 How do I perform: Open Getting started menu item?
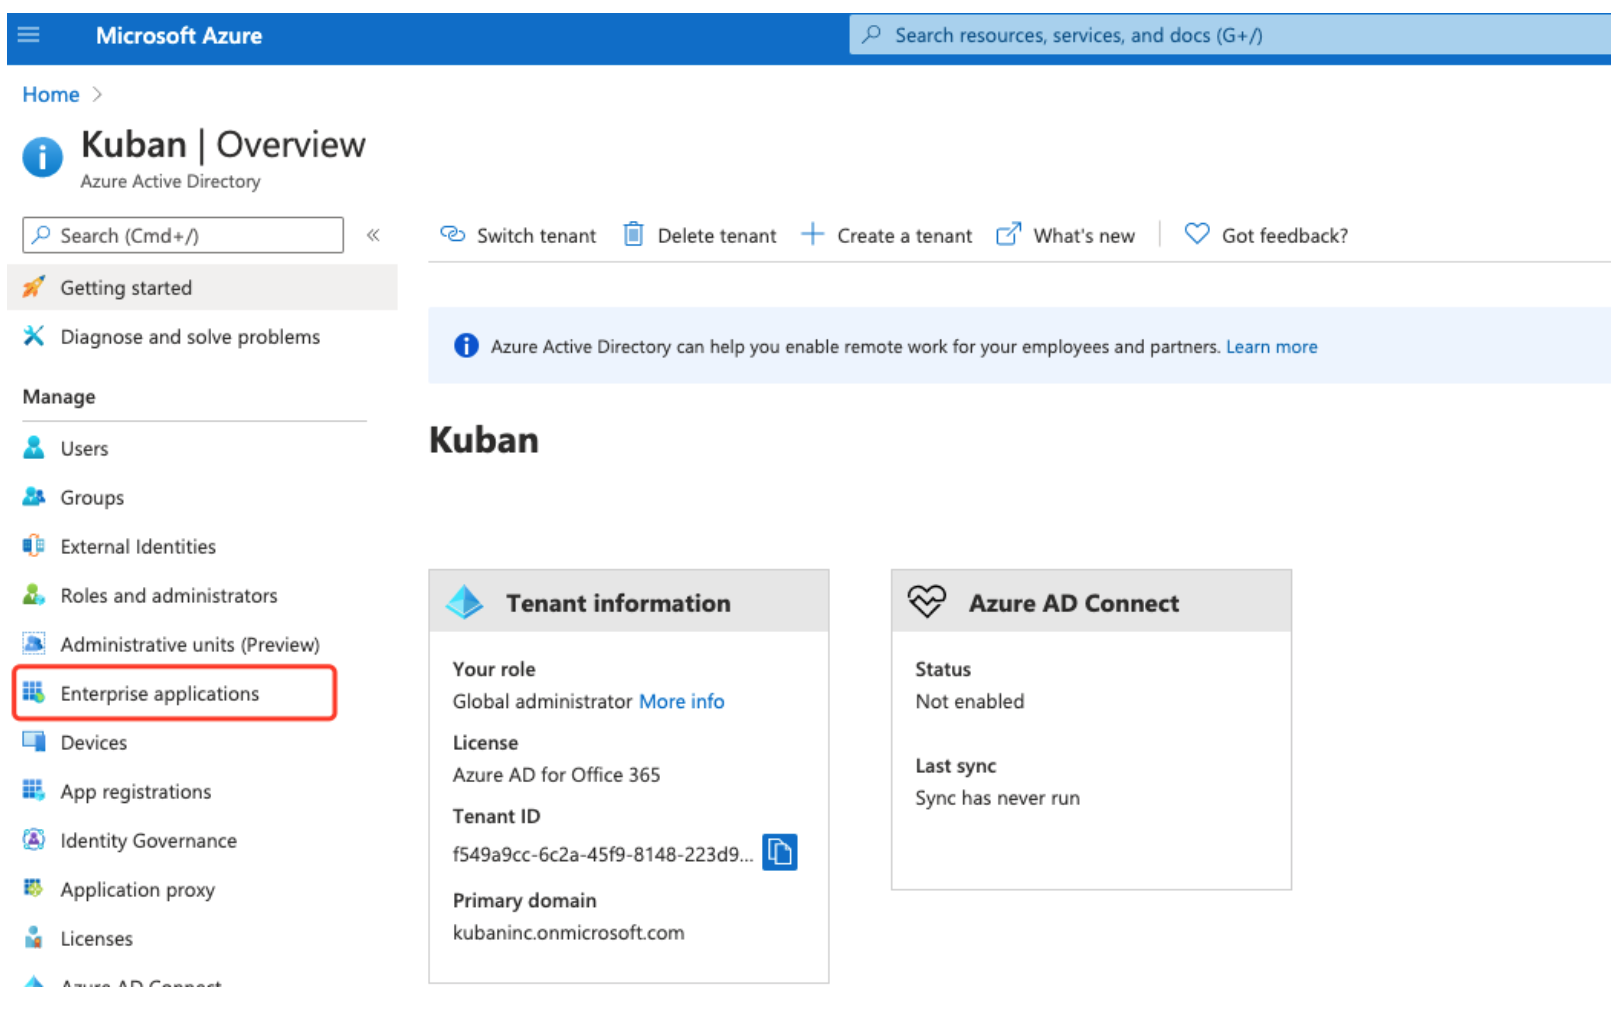pyautogui.click(x=202, y=288)
